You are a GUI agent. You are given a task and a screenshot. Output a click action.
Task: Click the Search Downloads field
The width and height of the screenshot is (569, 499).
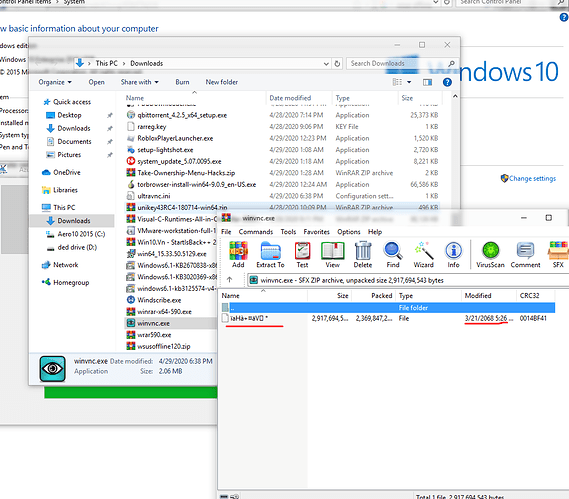pos(401,64)
